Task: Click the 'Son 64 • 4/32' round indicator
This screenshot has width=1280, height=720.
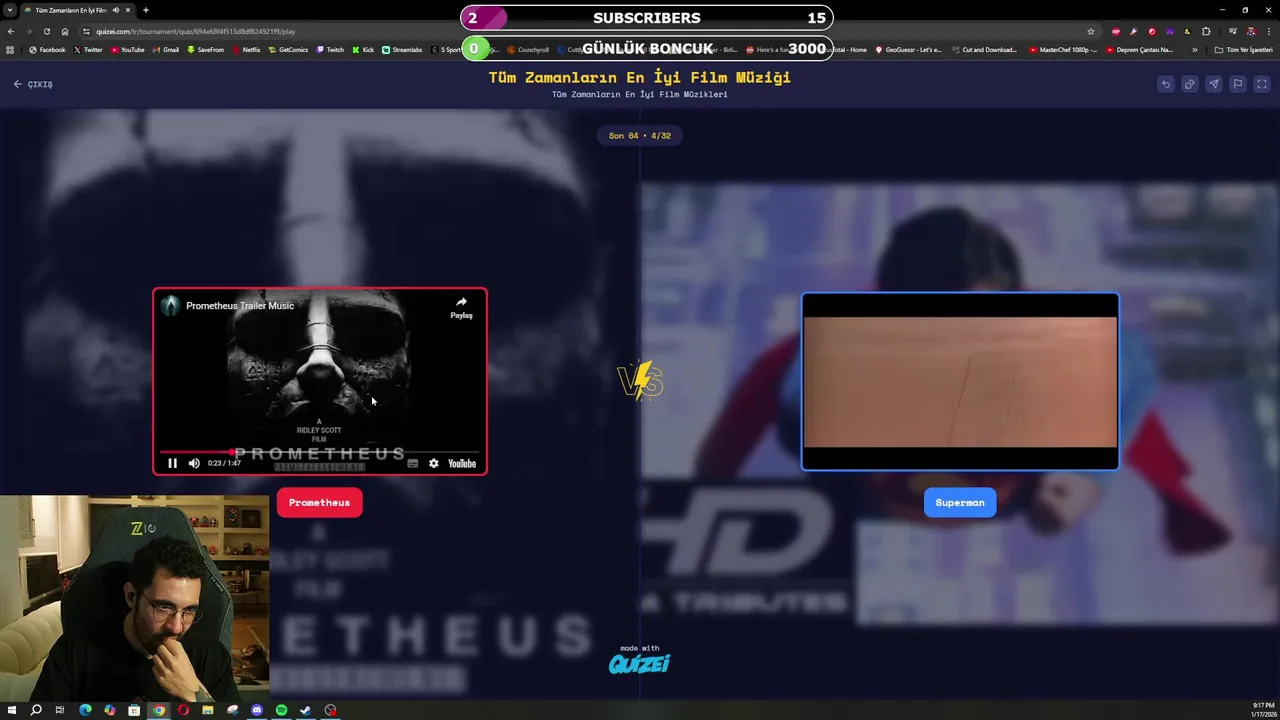Action: [x=640, y=136]
